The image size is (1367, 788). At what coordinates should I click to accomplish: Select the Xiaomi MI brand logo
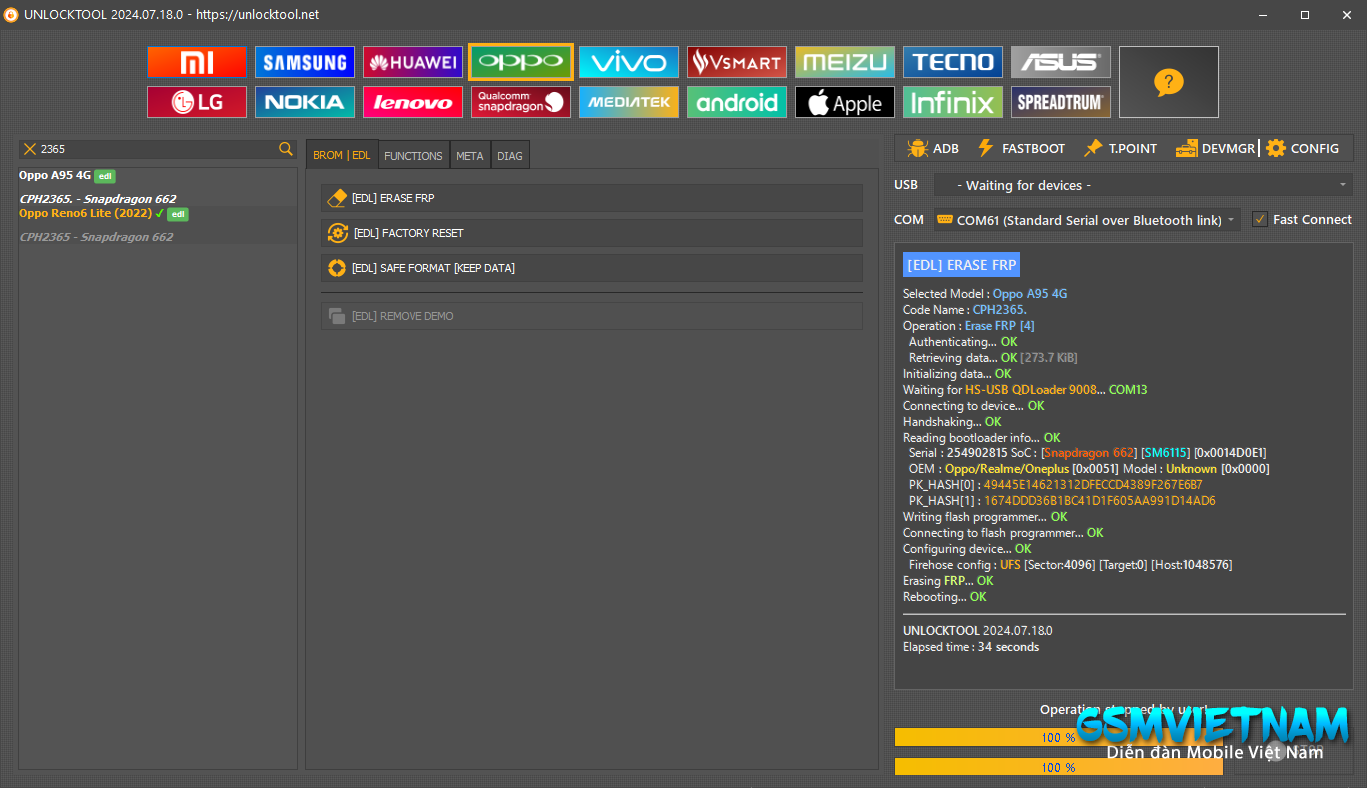[196, 62]
